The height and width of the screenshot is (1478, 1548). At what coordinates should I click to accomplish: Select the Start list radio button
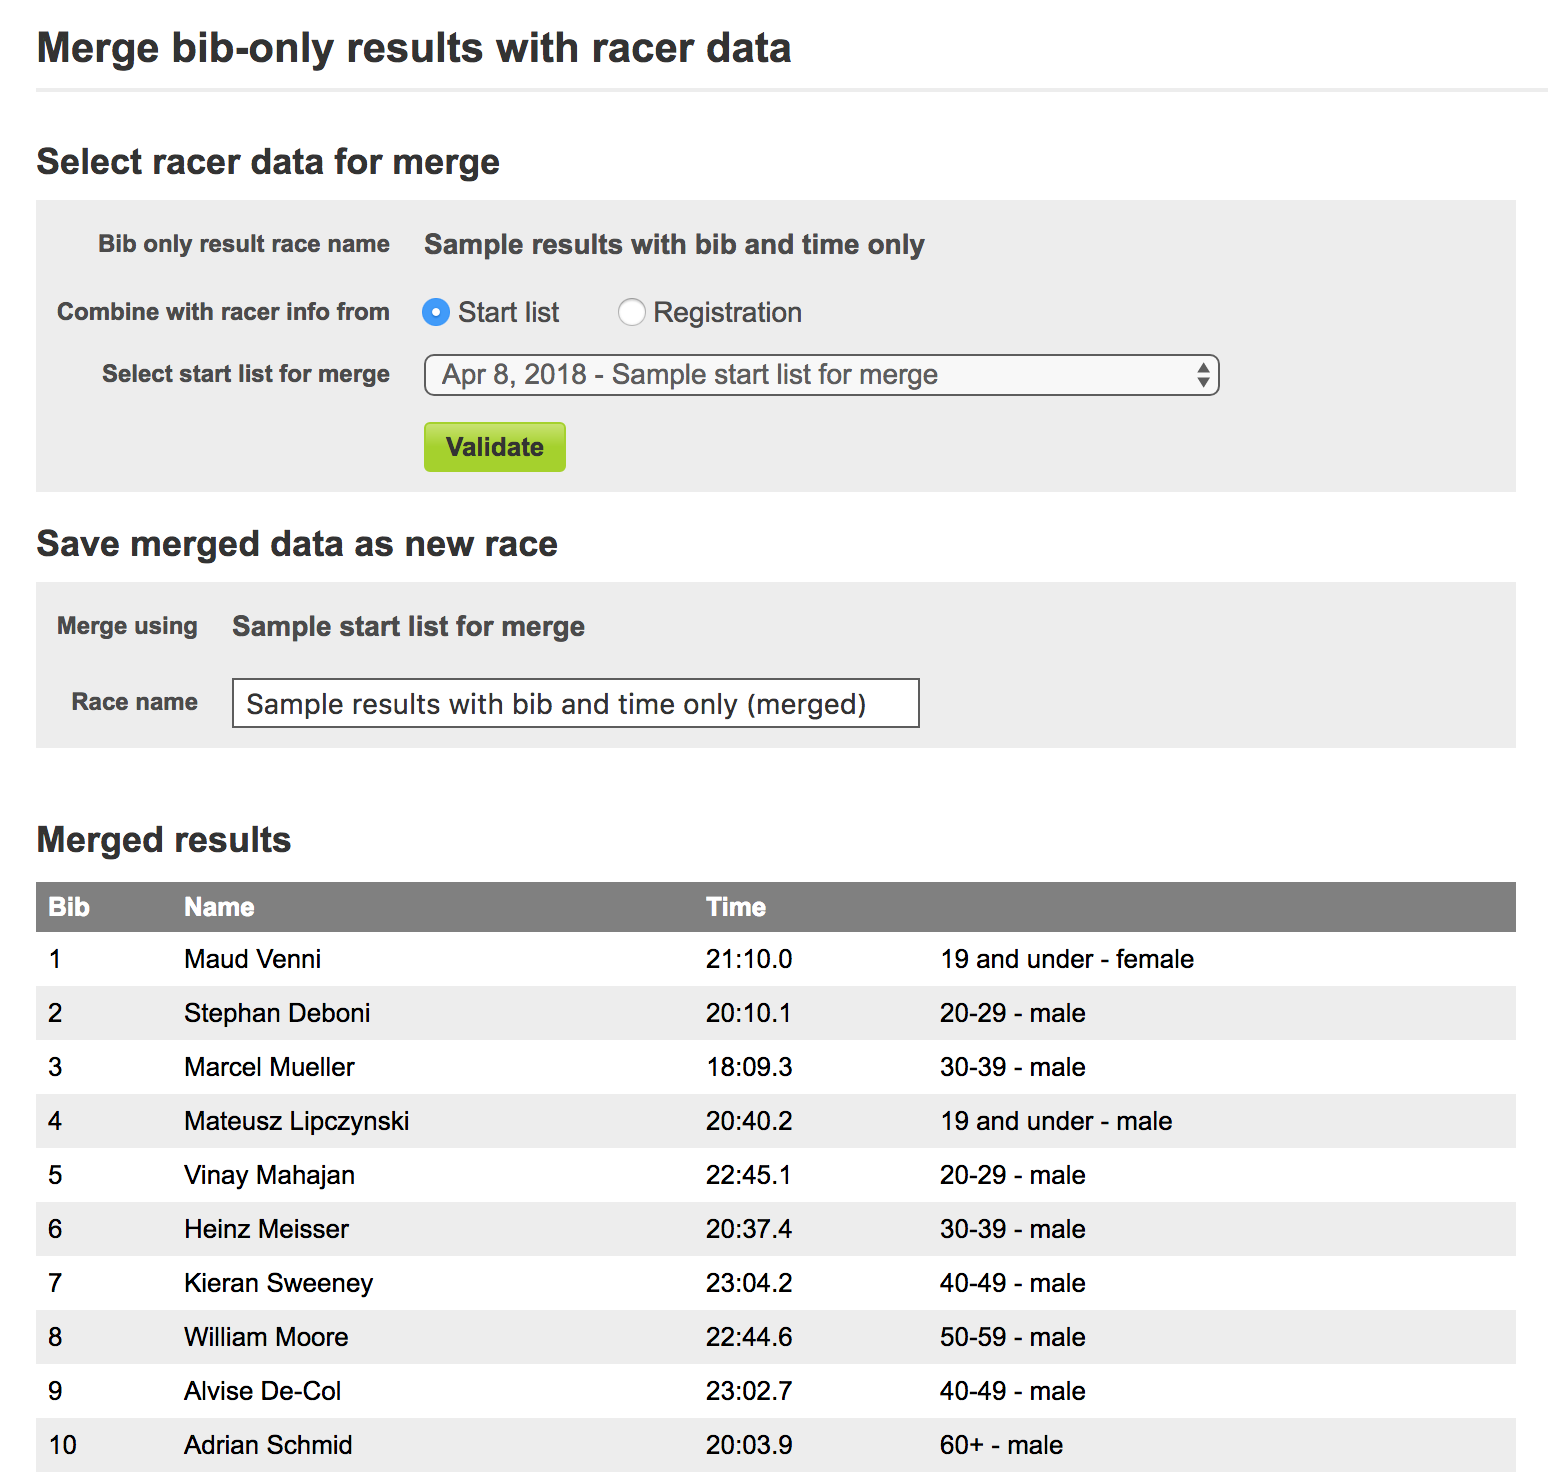coord(436,313)
